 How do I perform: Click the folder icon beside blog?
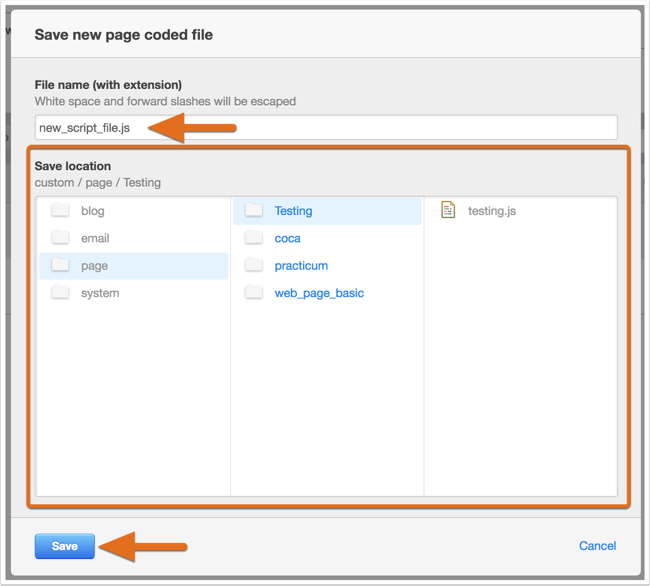click(x=61, y=211)
